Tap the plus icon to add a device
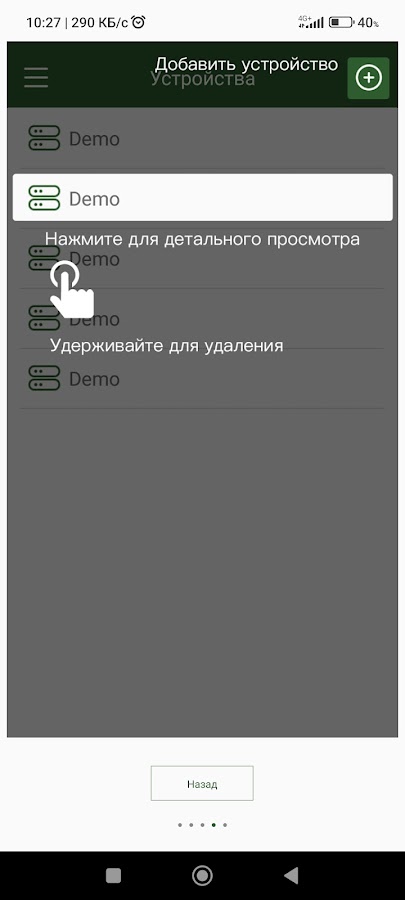 tap(368, 78)
